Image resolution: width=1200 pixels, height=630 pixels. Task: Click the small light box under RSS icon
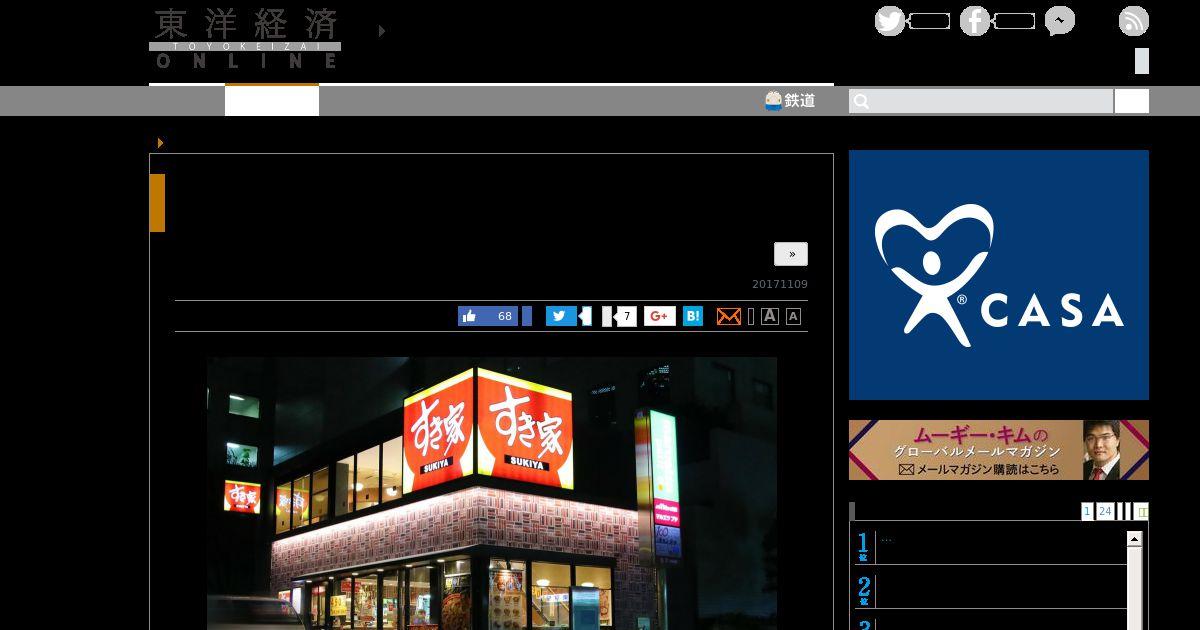tap(1142, 61)
